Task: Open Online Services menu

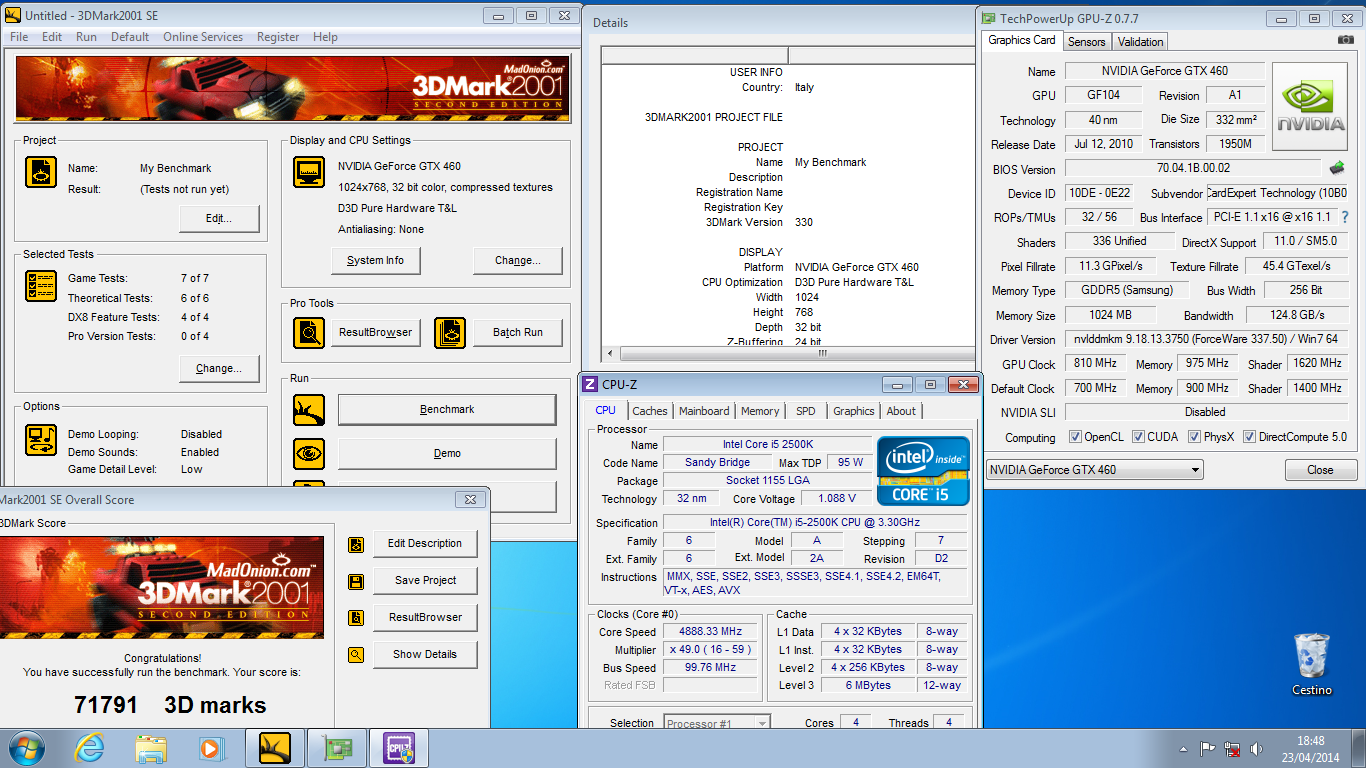Action: (203, 37)
